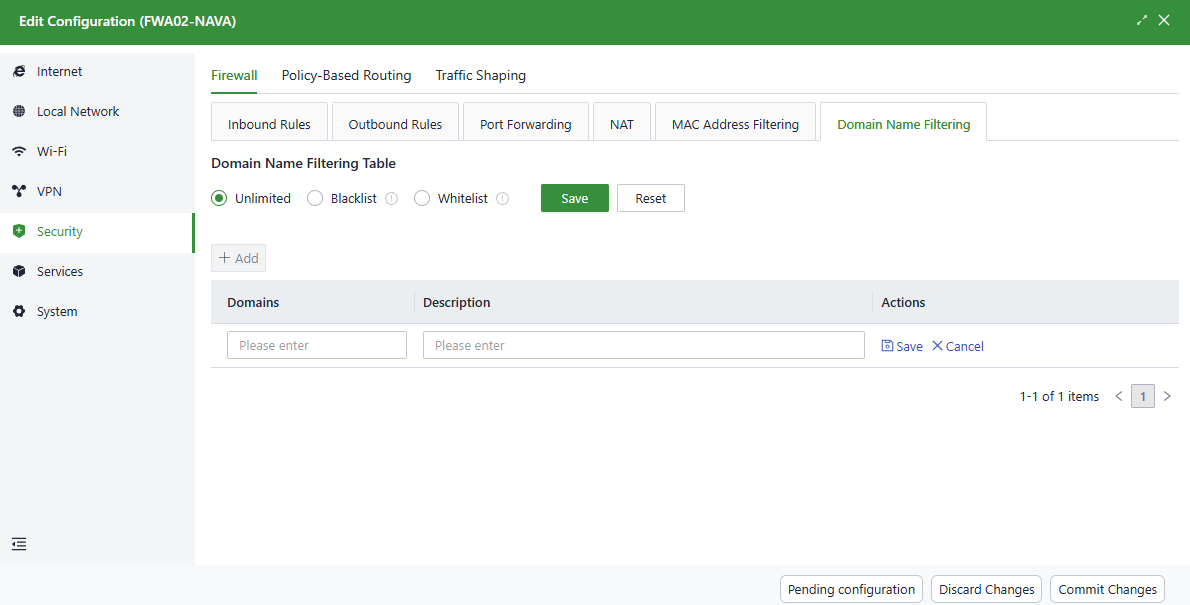Go to previous page of items
Image resolution: width=1190 pixels, height=605 pixels.
click(x=1119, y=397)
